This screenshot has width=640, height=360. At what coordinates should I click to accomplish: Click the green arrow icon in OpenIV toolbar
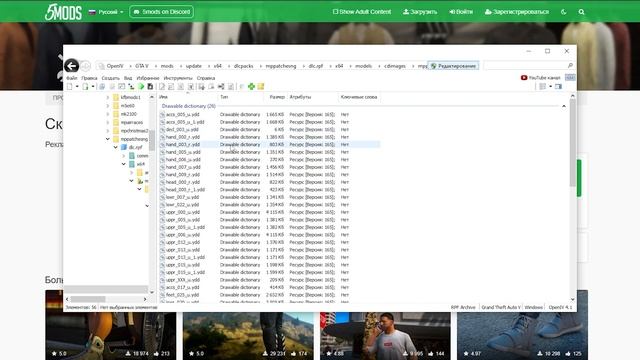tap(141, 87)
